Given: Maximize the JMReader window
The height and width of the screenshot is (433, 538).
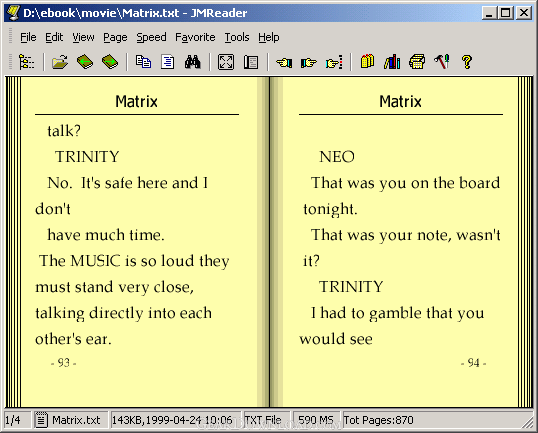Looking at the screenshot, I should [505, 13].
